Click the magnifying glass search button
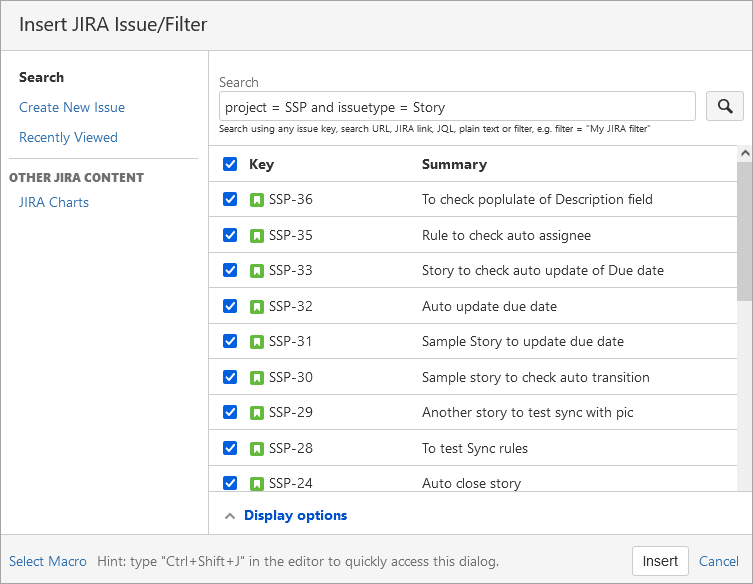This screenshot has height=584, width=753. pyautogui.click(x=724, y=106)
